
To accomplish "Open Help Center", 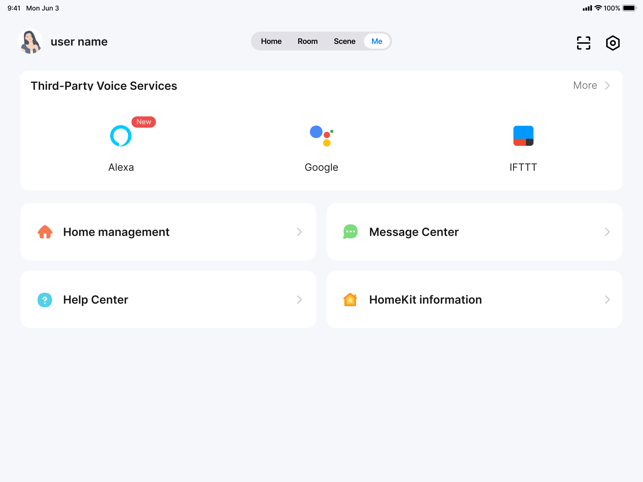I will click(x=168, y=299).
